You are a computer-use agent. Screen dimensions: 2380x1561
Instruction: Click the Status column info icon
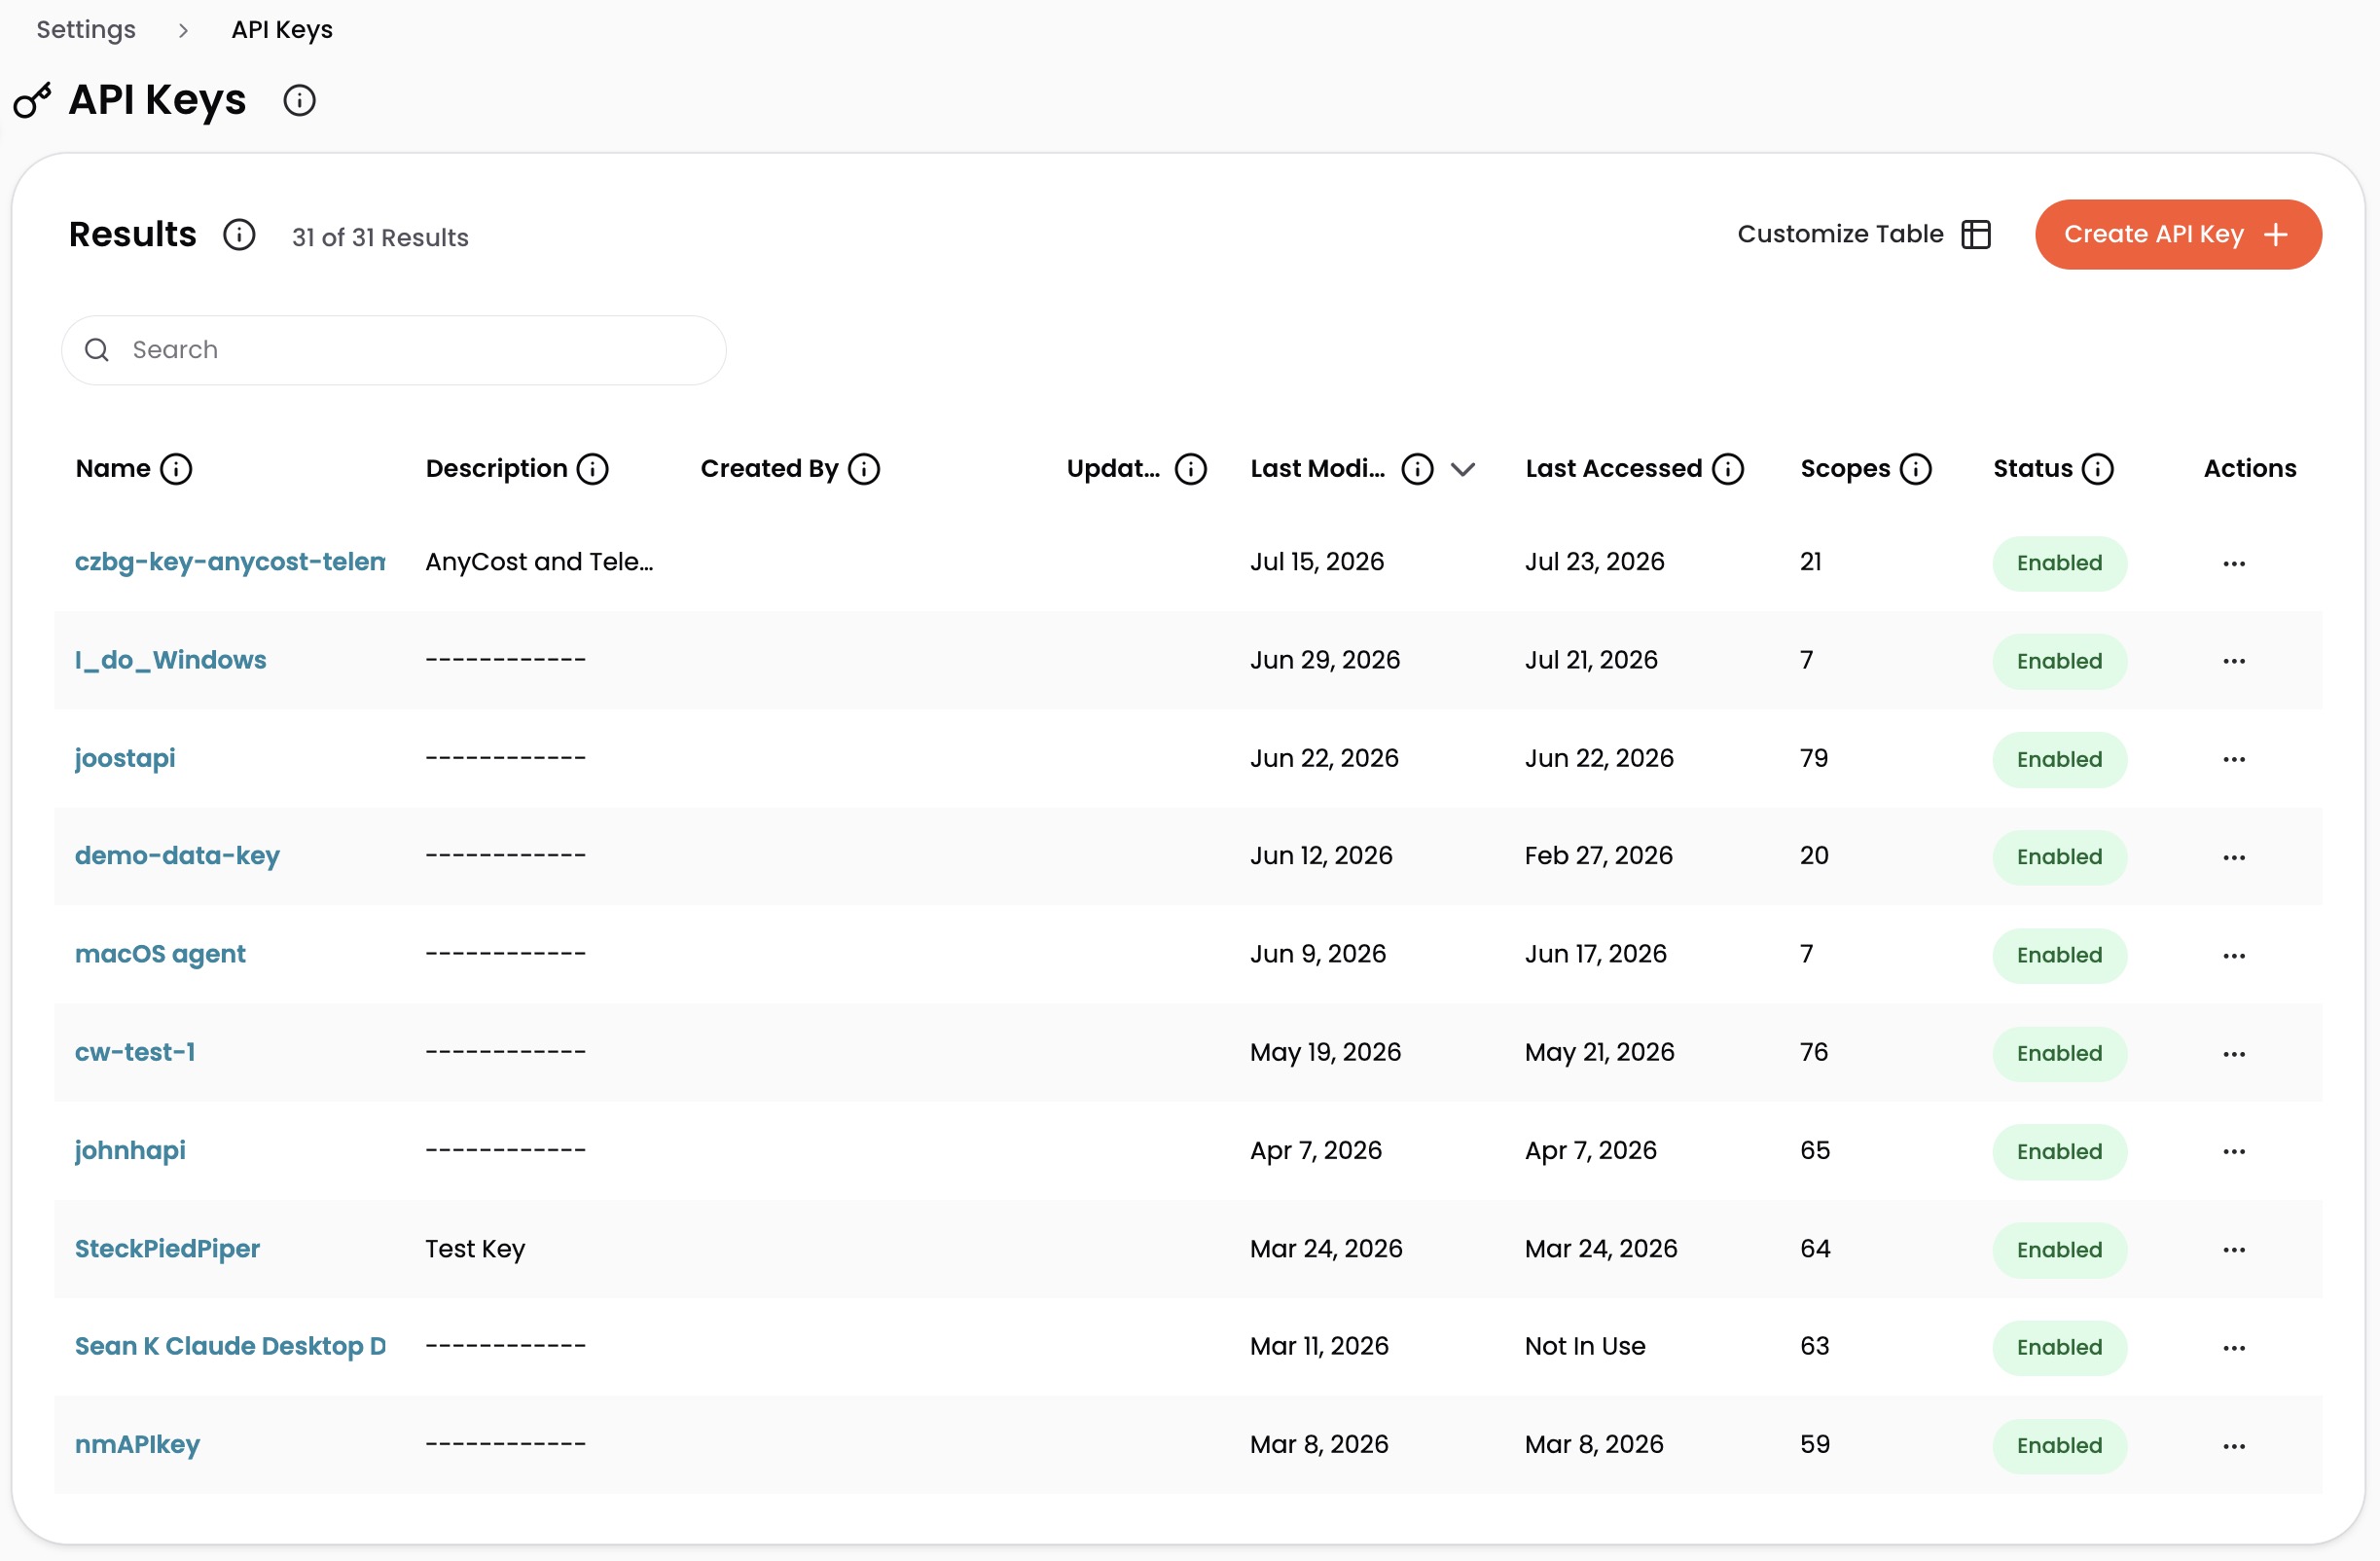click(x=2098, y=469)
